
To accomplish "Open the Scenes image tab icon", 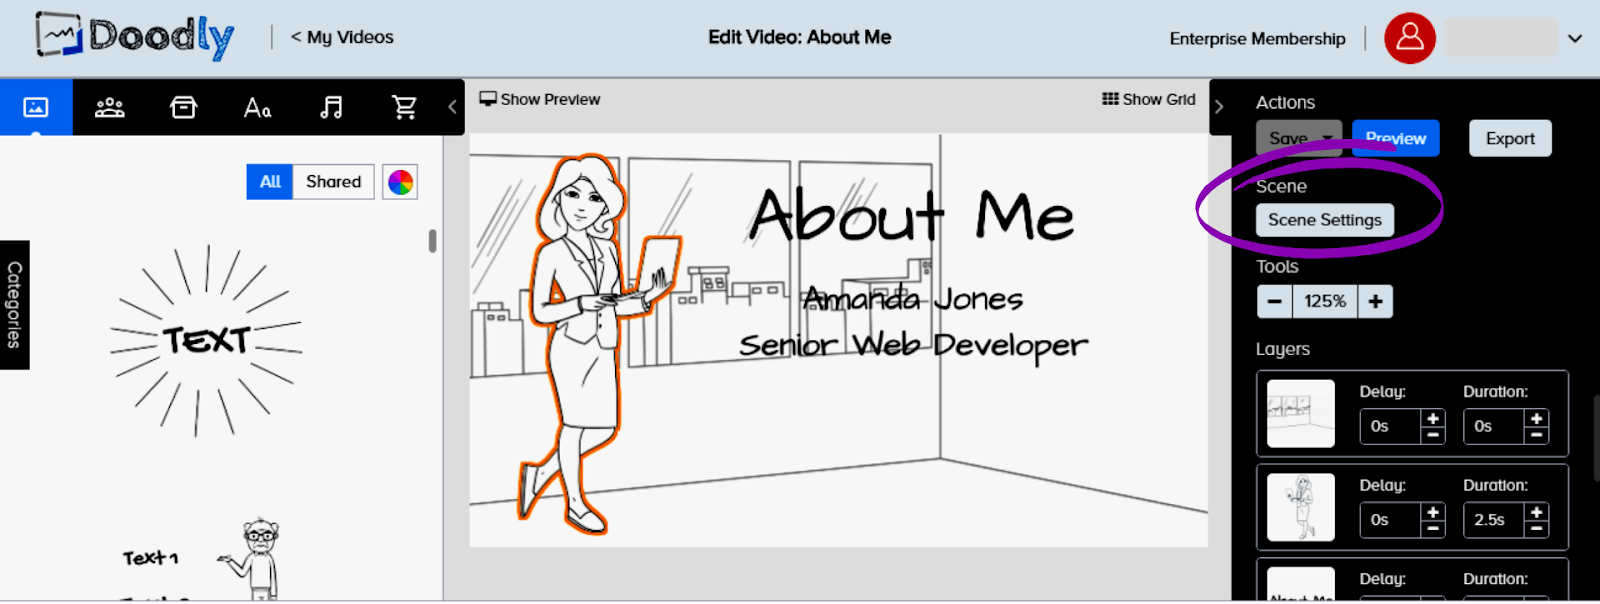I will coord(36,107).
